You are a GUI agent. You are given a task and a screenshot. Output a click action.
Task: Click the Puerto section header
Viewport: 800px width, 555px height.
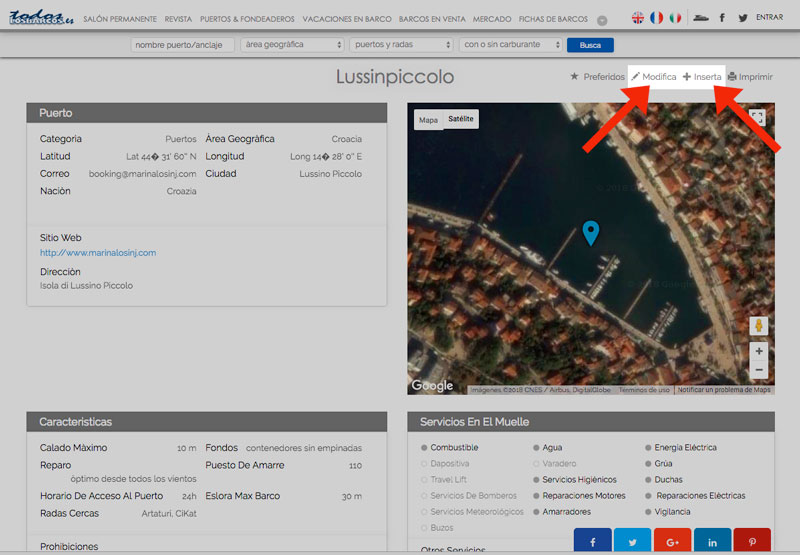[207, 113]
